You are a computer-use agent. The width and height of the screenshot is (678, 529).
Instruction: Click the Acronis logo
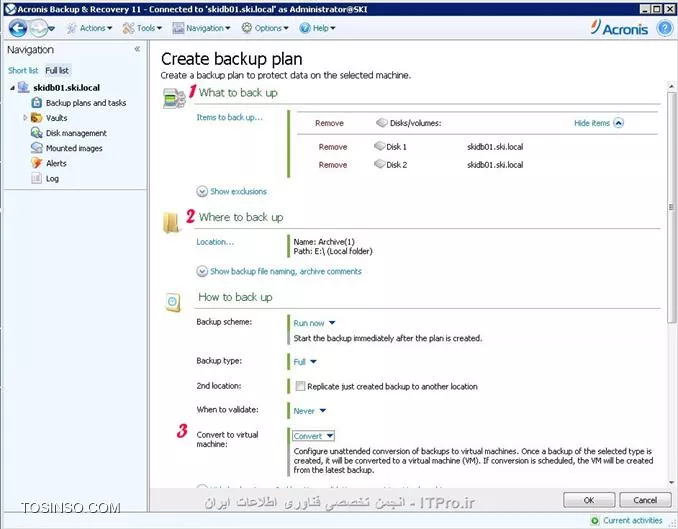619,28
